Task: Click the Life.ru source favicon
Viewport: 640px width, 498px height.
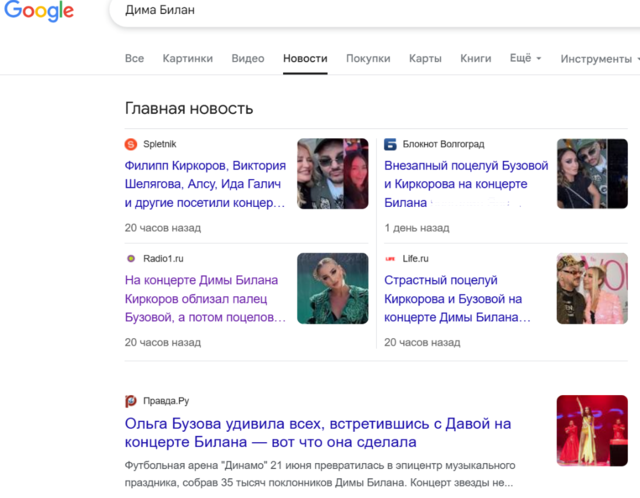Action: point(390,259)
